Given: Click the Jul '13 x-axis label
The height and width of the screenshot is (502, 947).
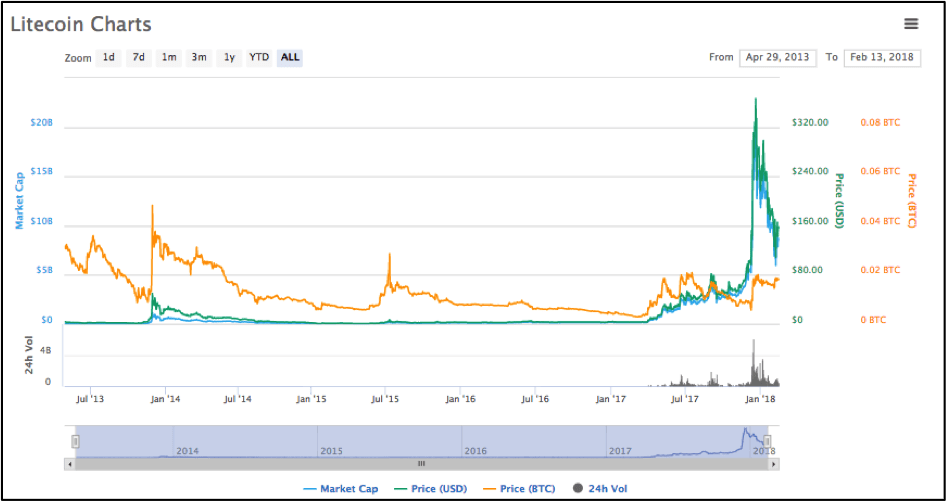Looking at the screenshot, I should point(91,399).
